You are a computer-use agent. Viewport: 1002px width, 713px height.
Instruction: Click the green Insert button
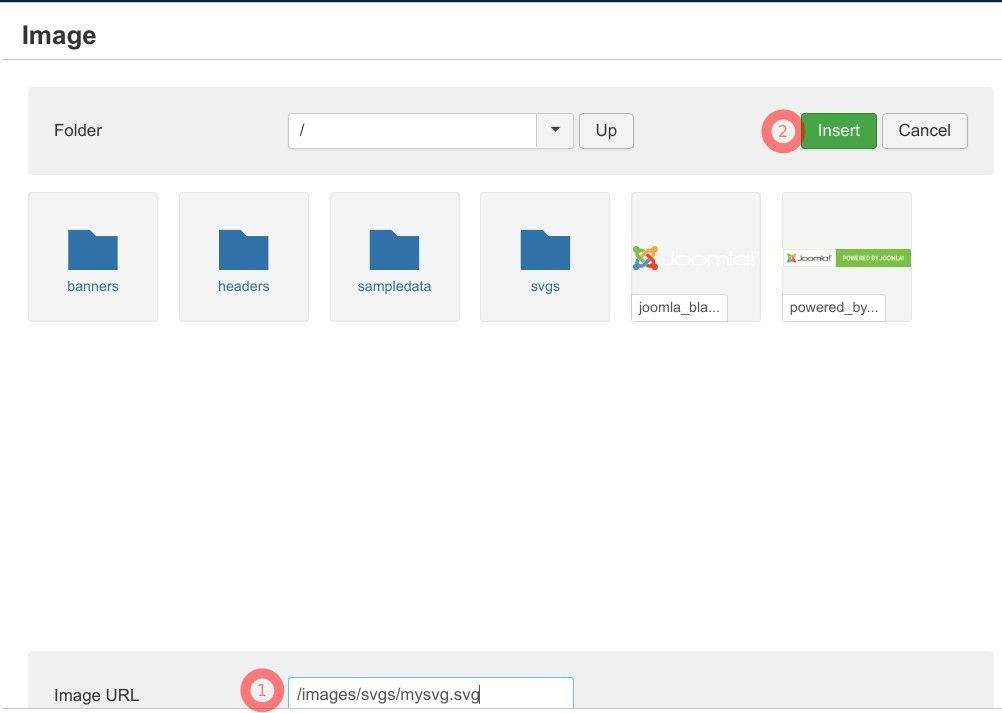838,130
